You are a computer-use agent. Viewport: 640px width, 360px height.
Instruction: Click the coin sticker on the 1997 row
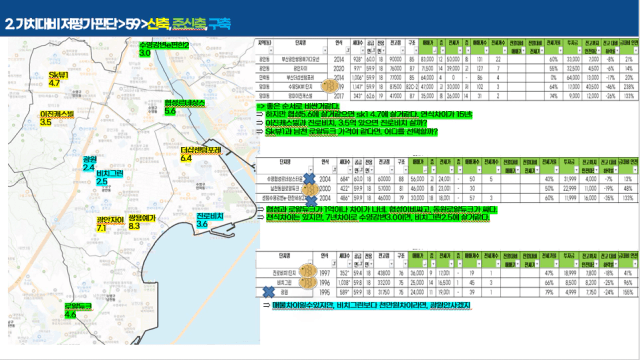[x=308, y=271]
